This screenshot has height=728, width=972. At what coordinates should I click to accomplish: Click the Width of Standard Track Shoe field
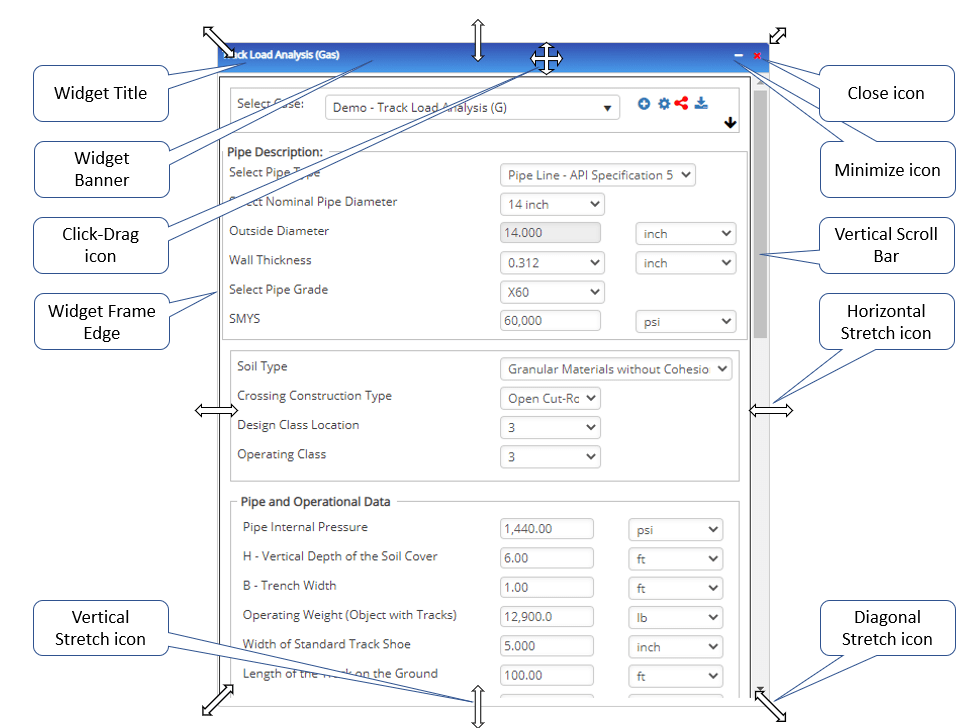click(547, 646)
